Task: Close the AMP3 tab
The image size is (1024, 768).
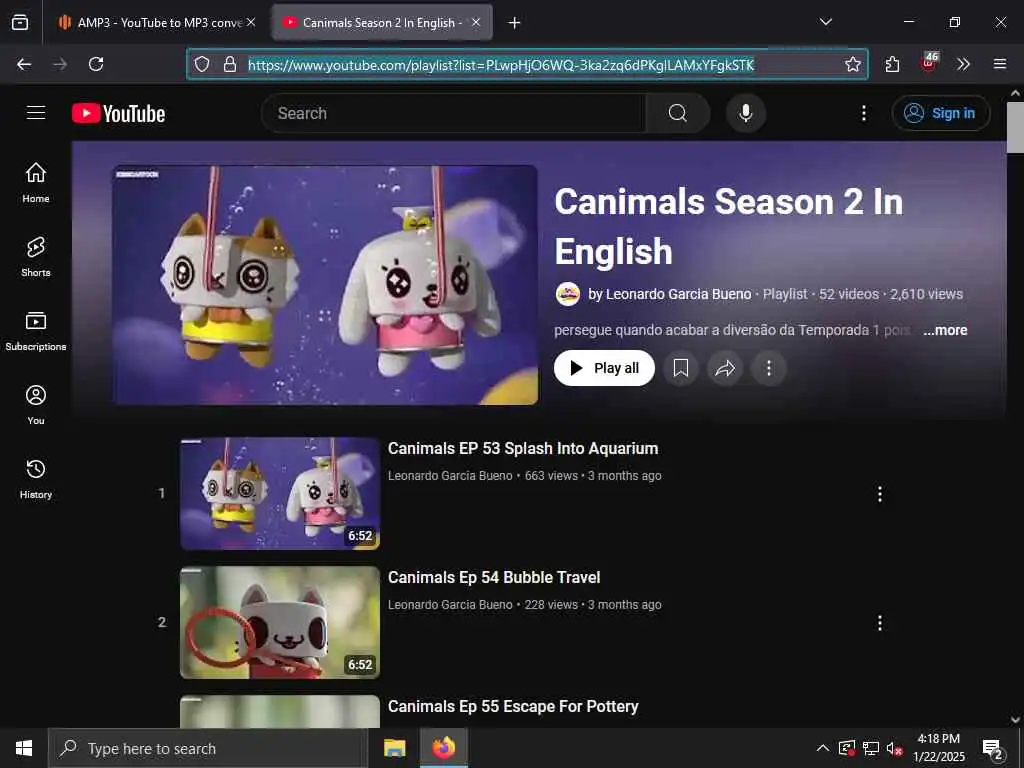Action: click(x=251, y=22)
